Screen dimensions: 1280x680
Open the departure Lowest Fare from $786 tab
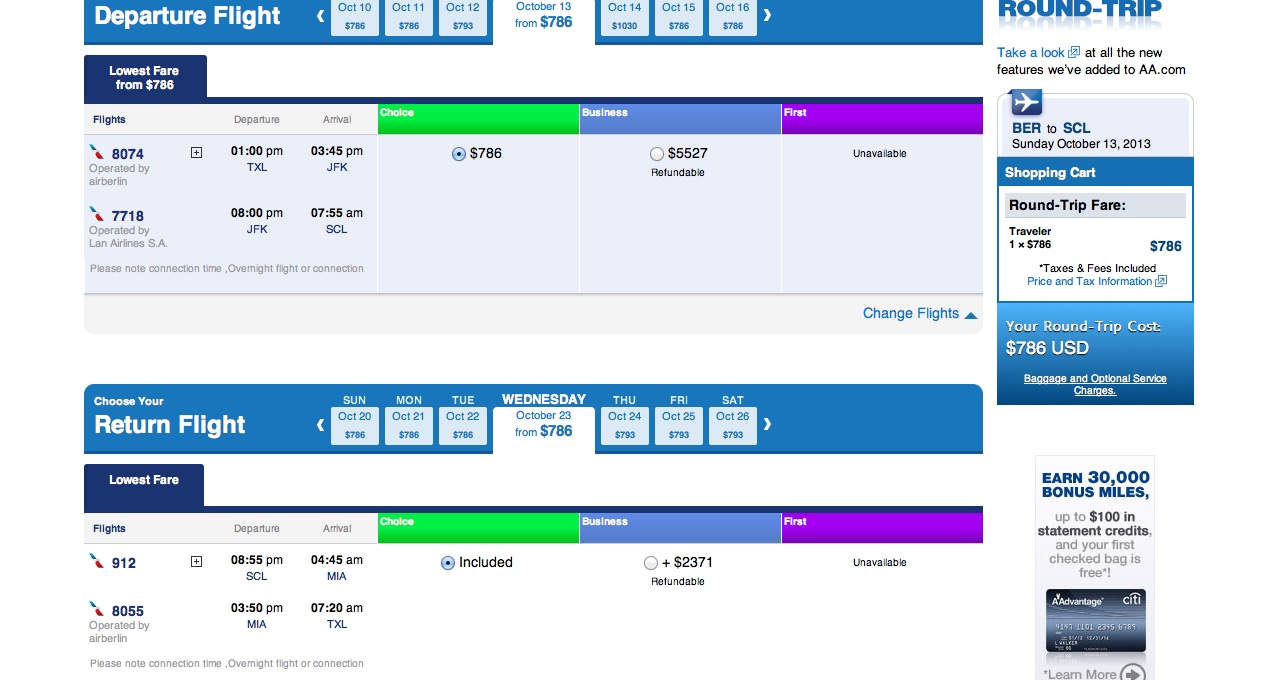(x=145, y=77)
